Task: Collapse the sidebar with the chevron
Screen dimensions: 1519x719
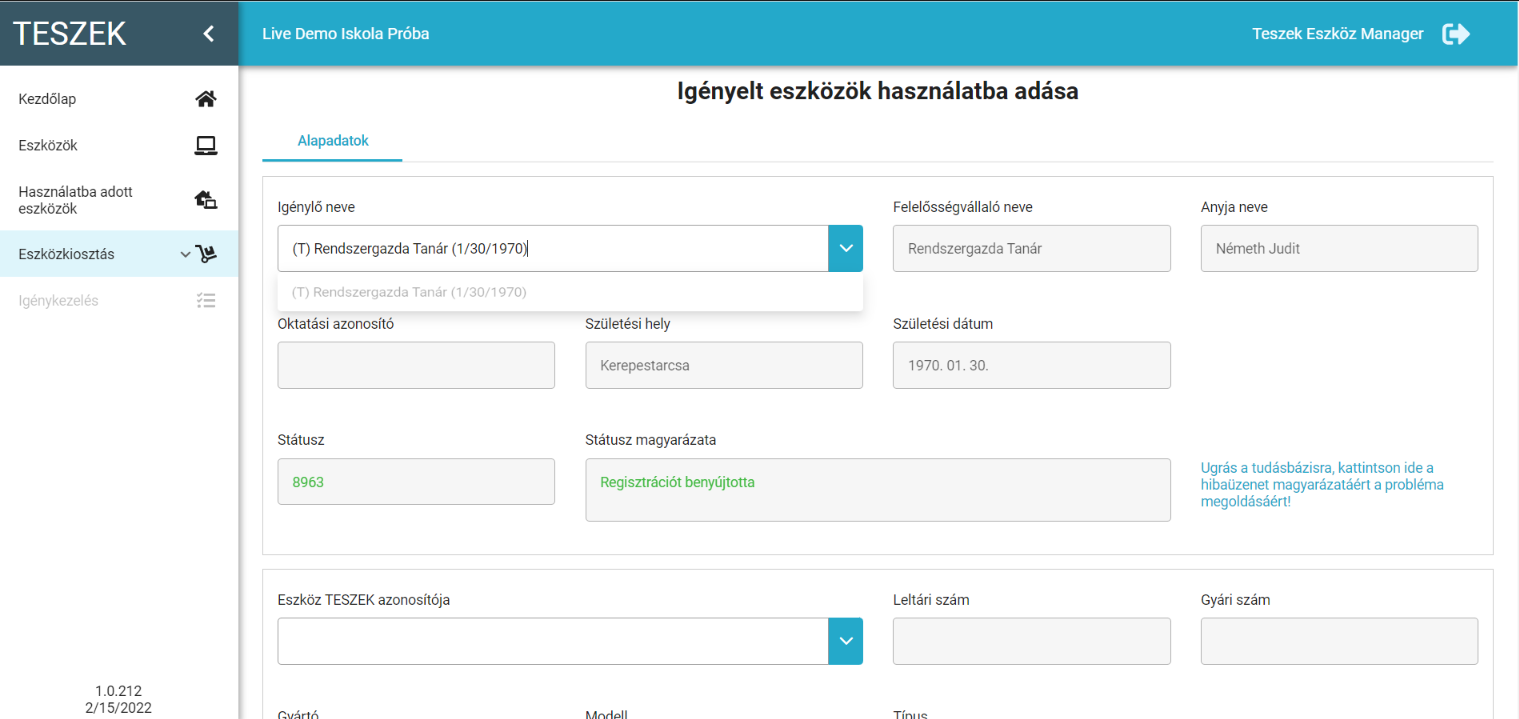Action: 208,34
